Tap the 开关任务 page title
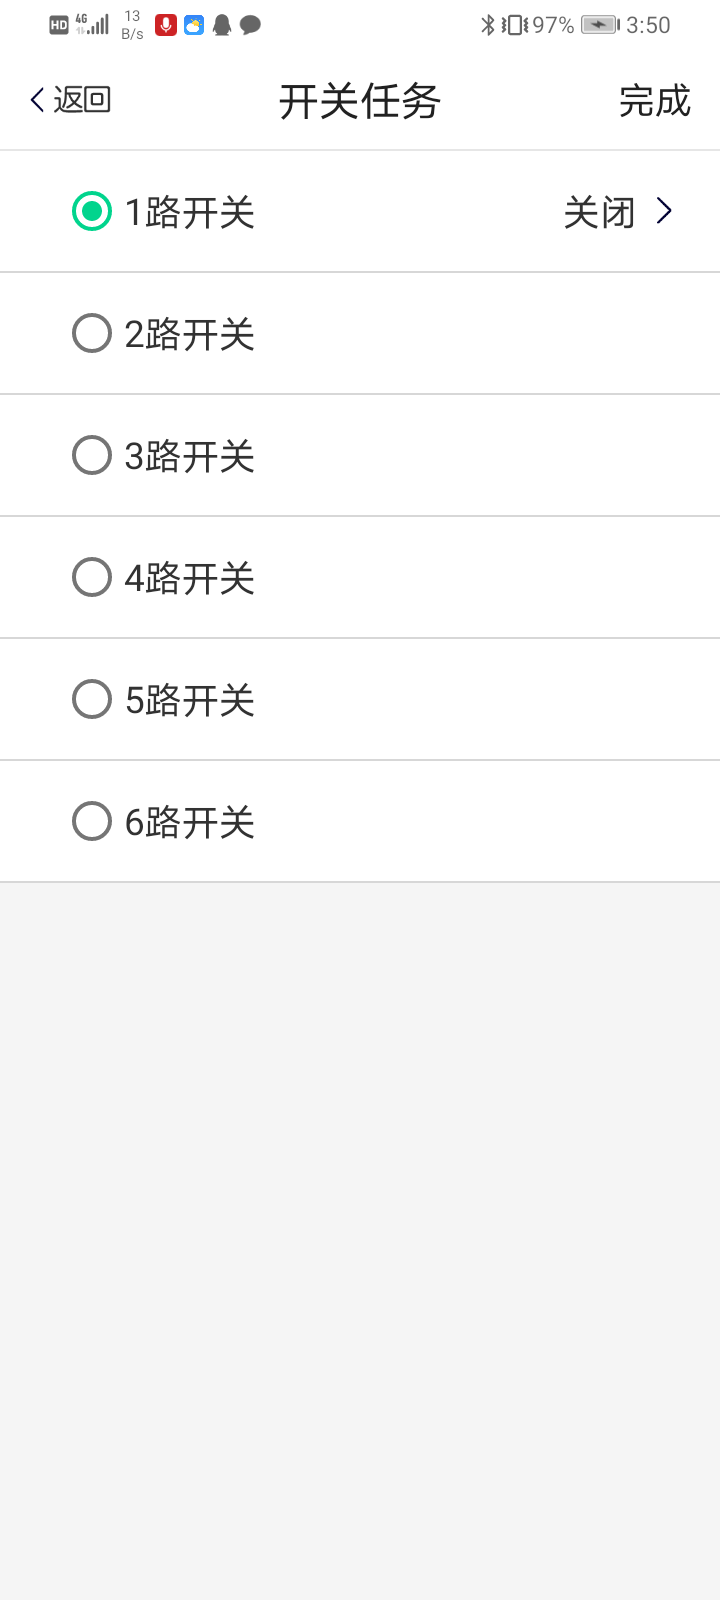Image resolution: width=720 pixels, height=1600 pixels. (x=360, y=101)
